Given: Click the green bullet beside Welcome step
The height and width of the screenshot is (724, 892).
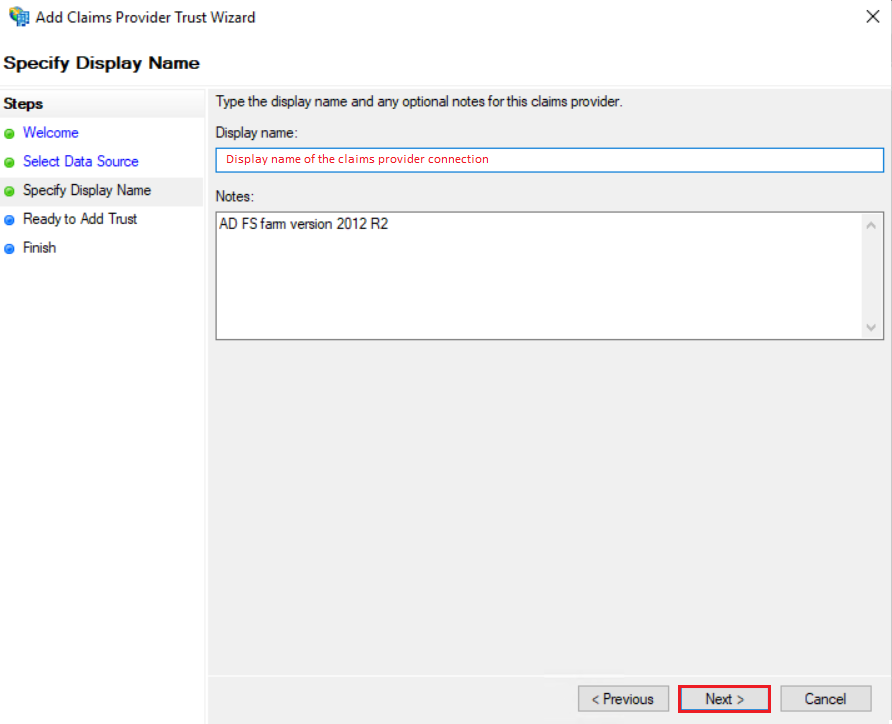Looking at the screenshot, I should coord(9,134).
